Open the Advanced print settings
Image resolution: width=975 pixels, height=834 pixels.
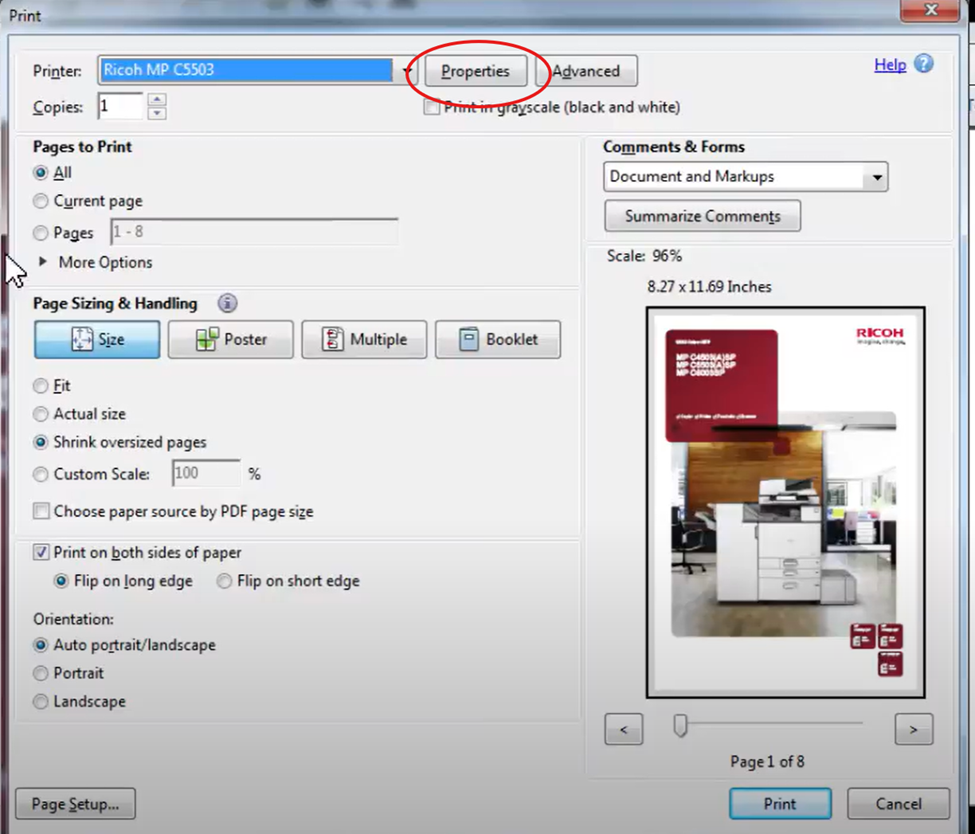click(x=586, y=71)
